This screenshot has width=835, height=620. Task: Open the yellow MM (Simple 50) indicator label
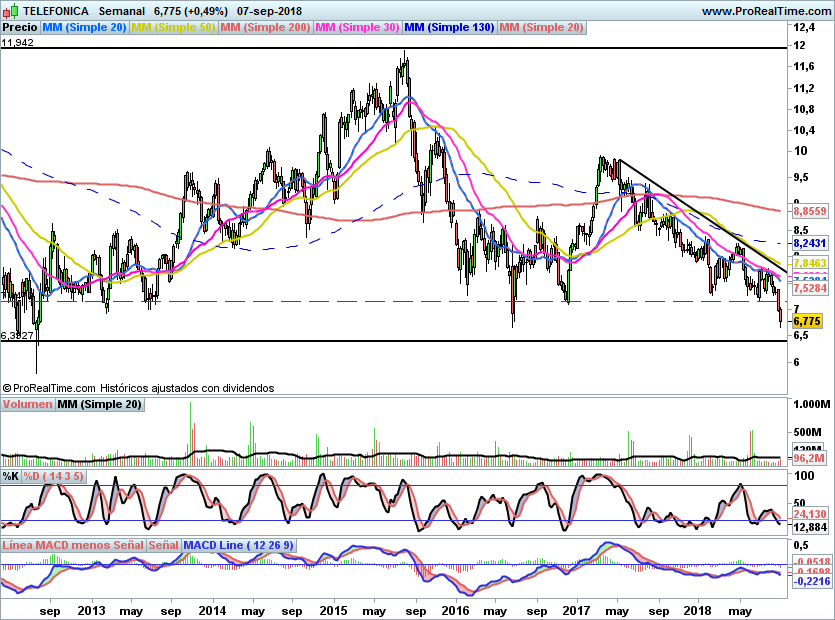pyautogui.click(x=173, y=28)
